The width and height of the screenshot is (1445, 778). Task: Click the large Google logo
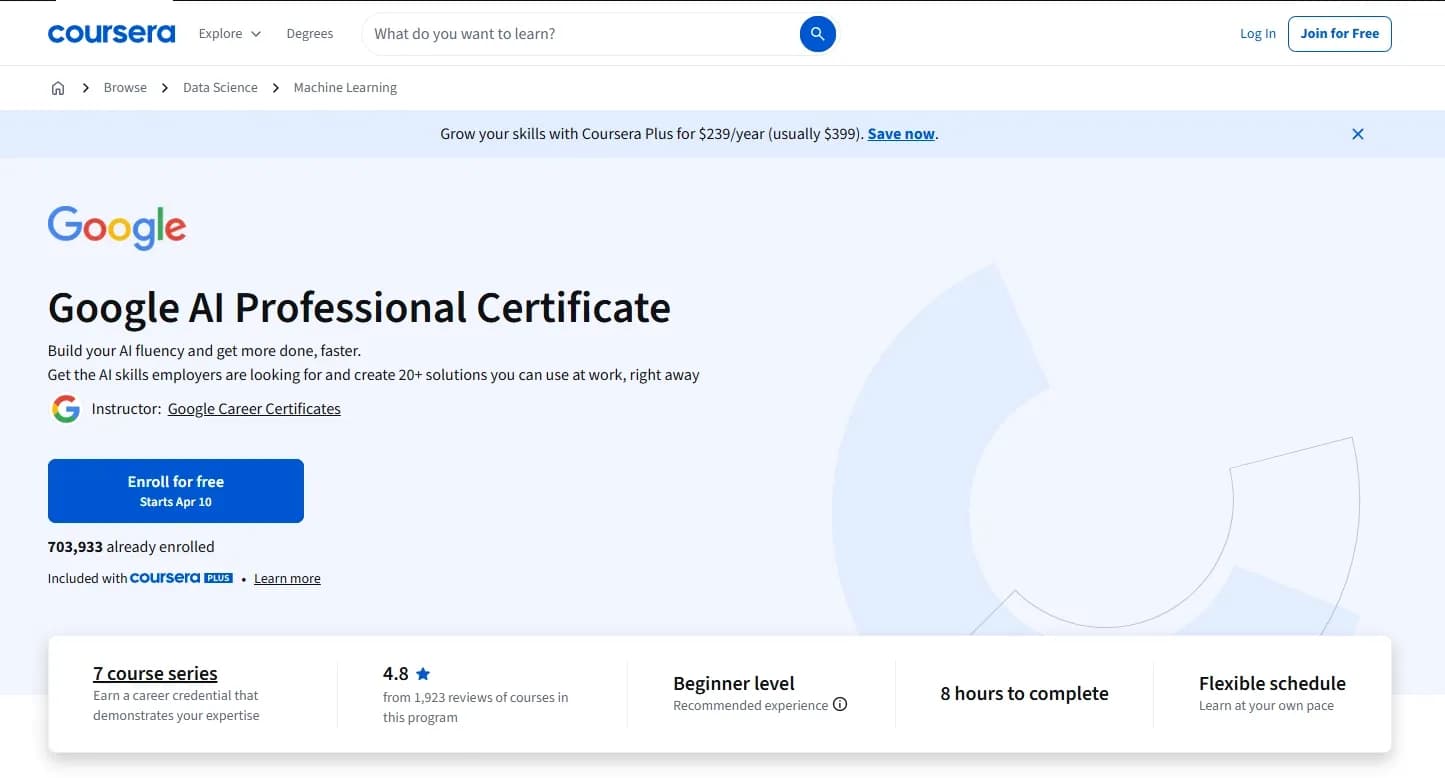point(117,227)
